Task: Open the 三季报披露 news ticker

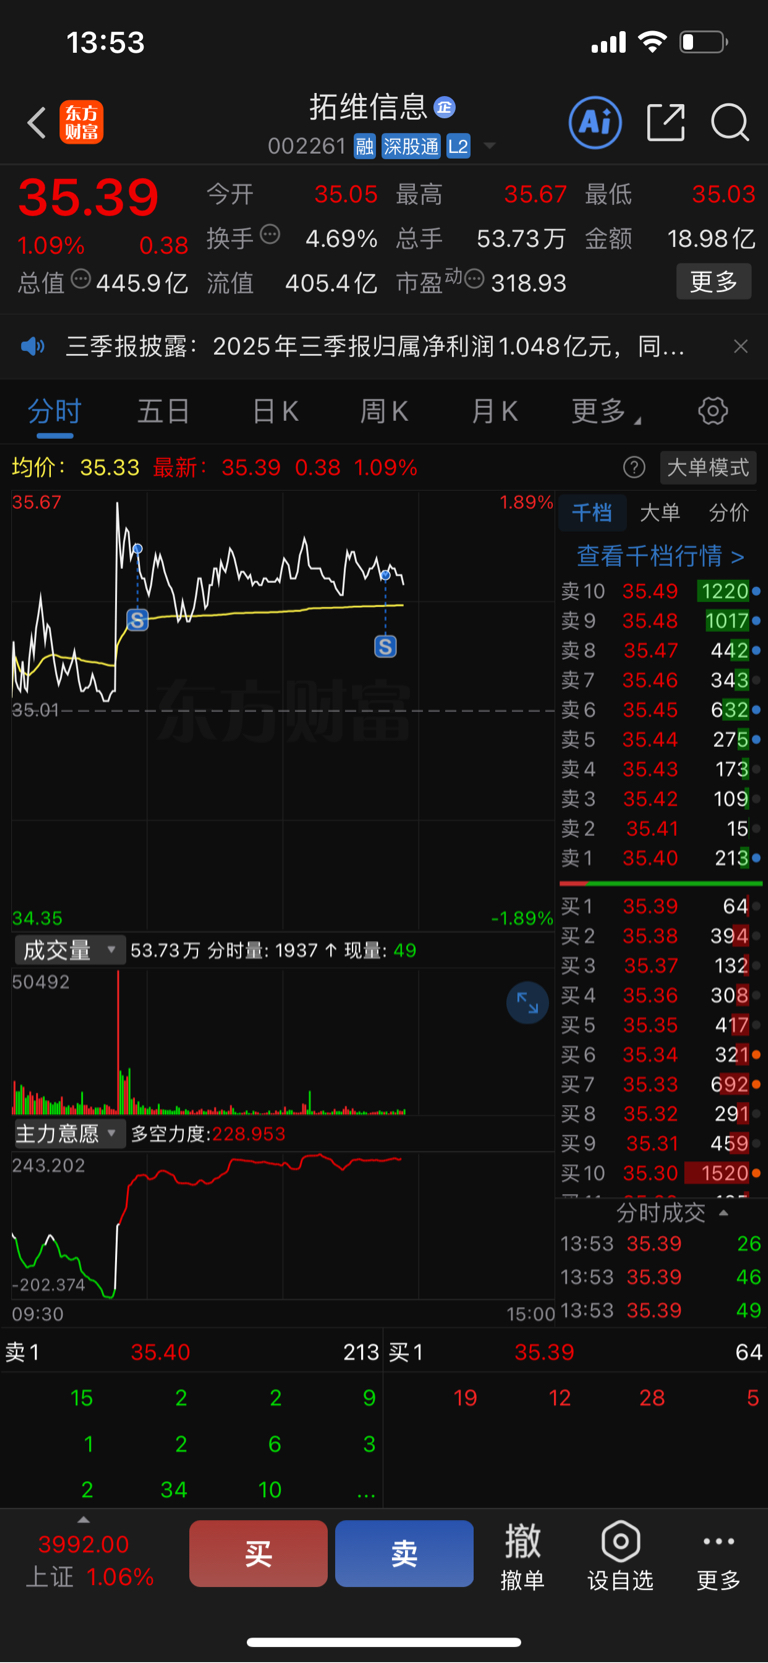Action: [375, 346]
